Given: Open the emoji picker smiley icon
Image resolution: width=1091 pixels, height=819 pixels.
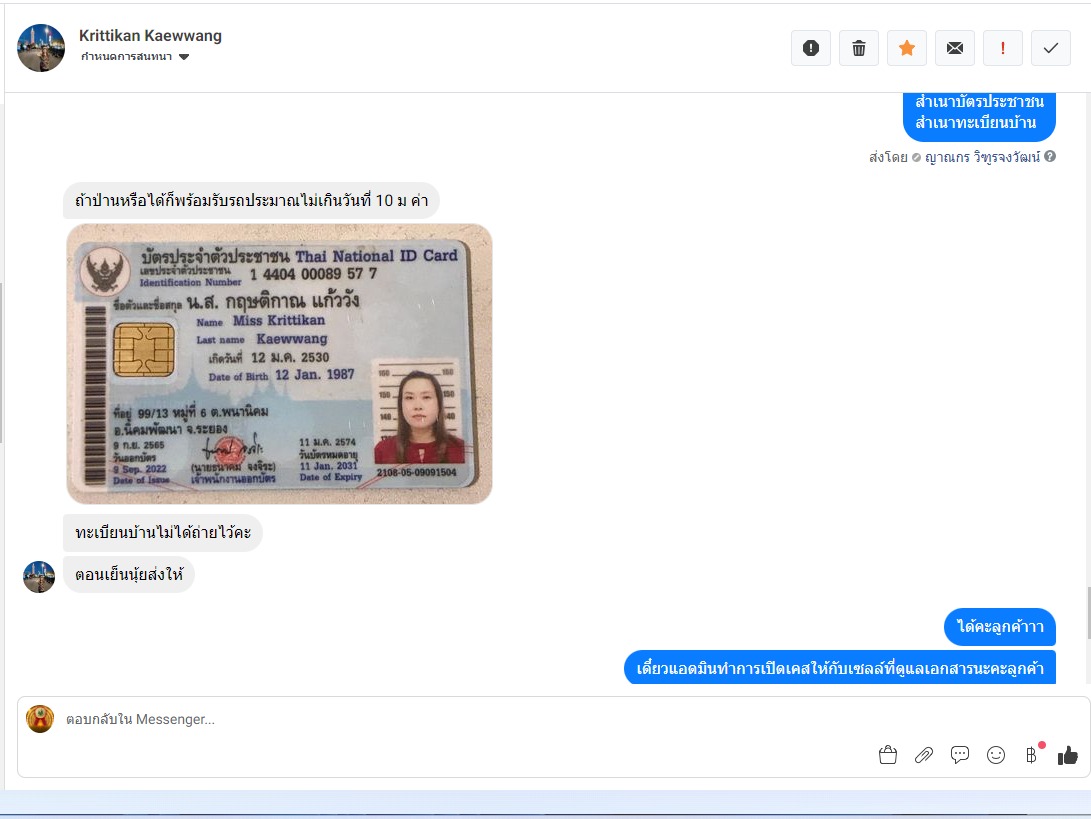Looking at the screenshot, I should coord(996,755).
